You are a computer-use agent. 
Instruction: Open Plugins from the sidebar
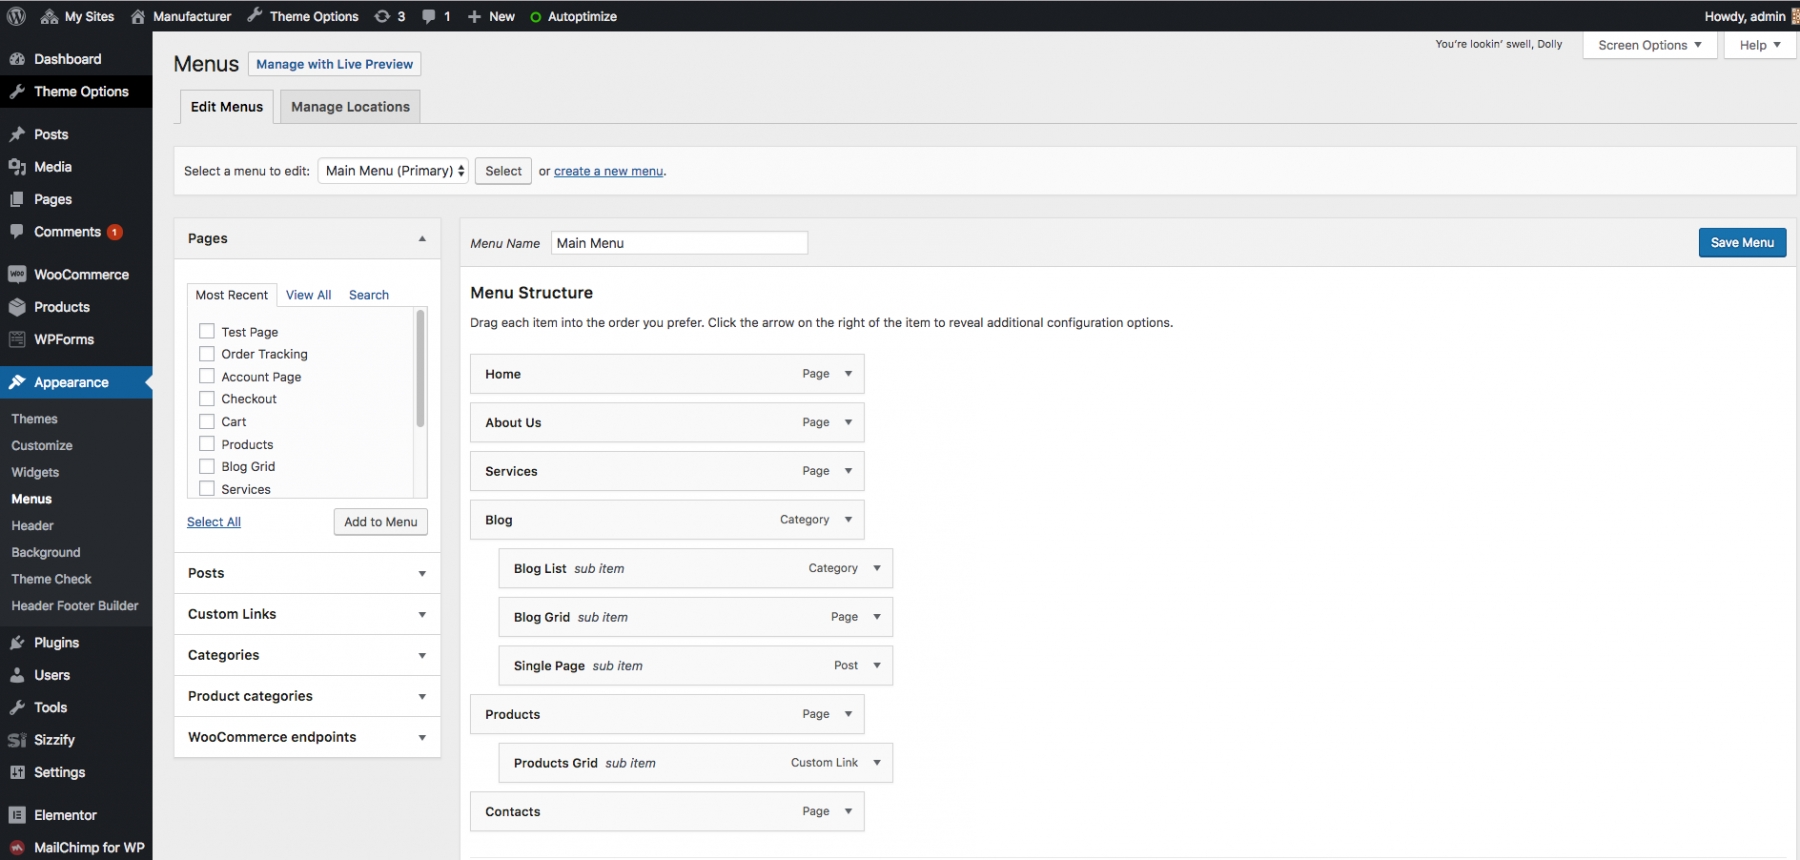[56, 642]
